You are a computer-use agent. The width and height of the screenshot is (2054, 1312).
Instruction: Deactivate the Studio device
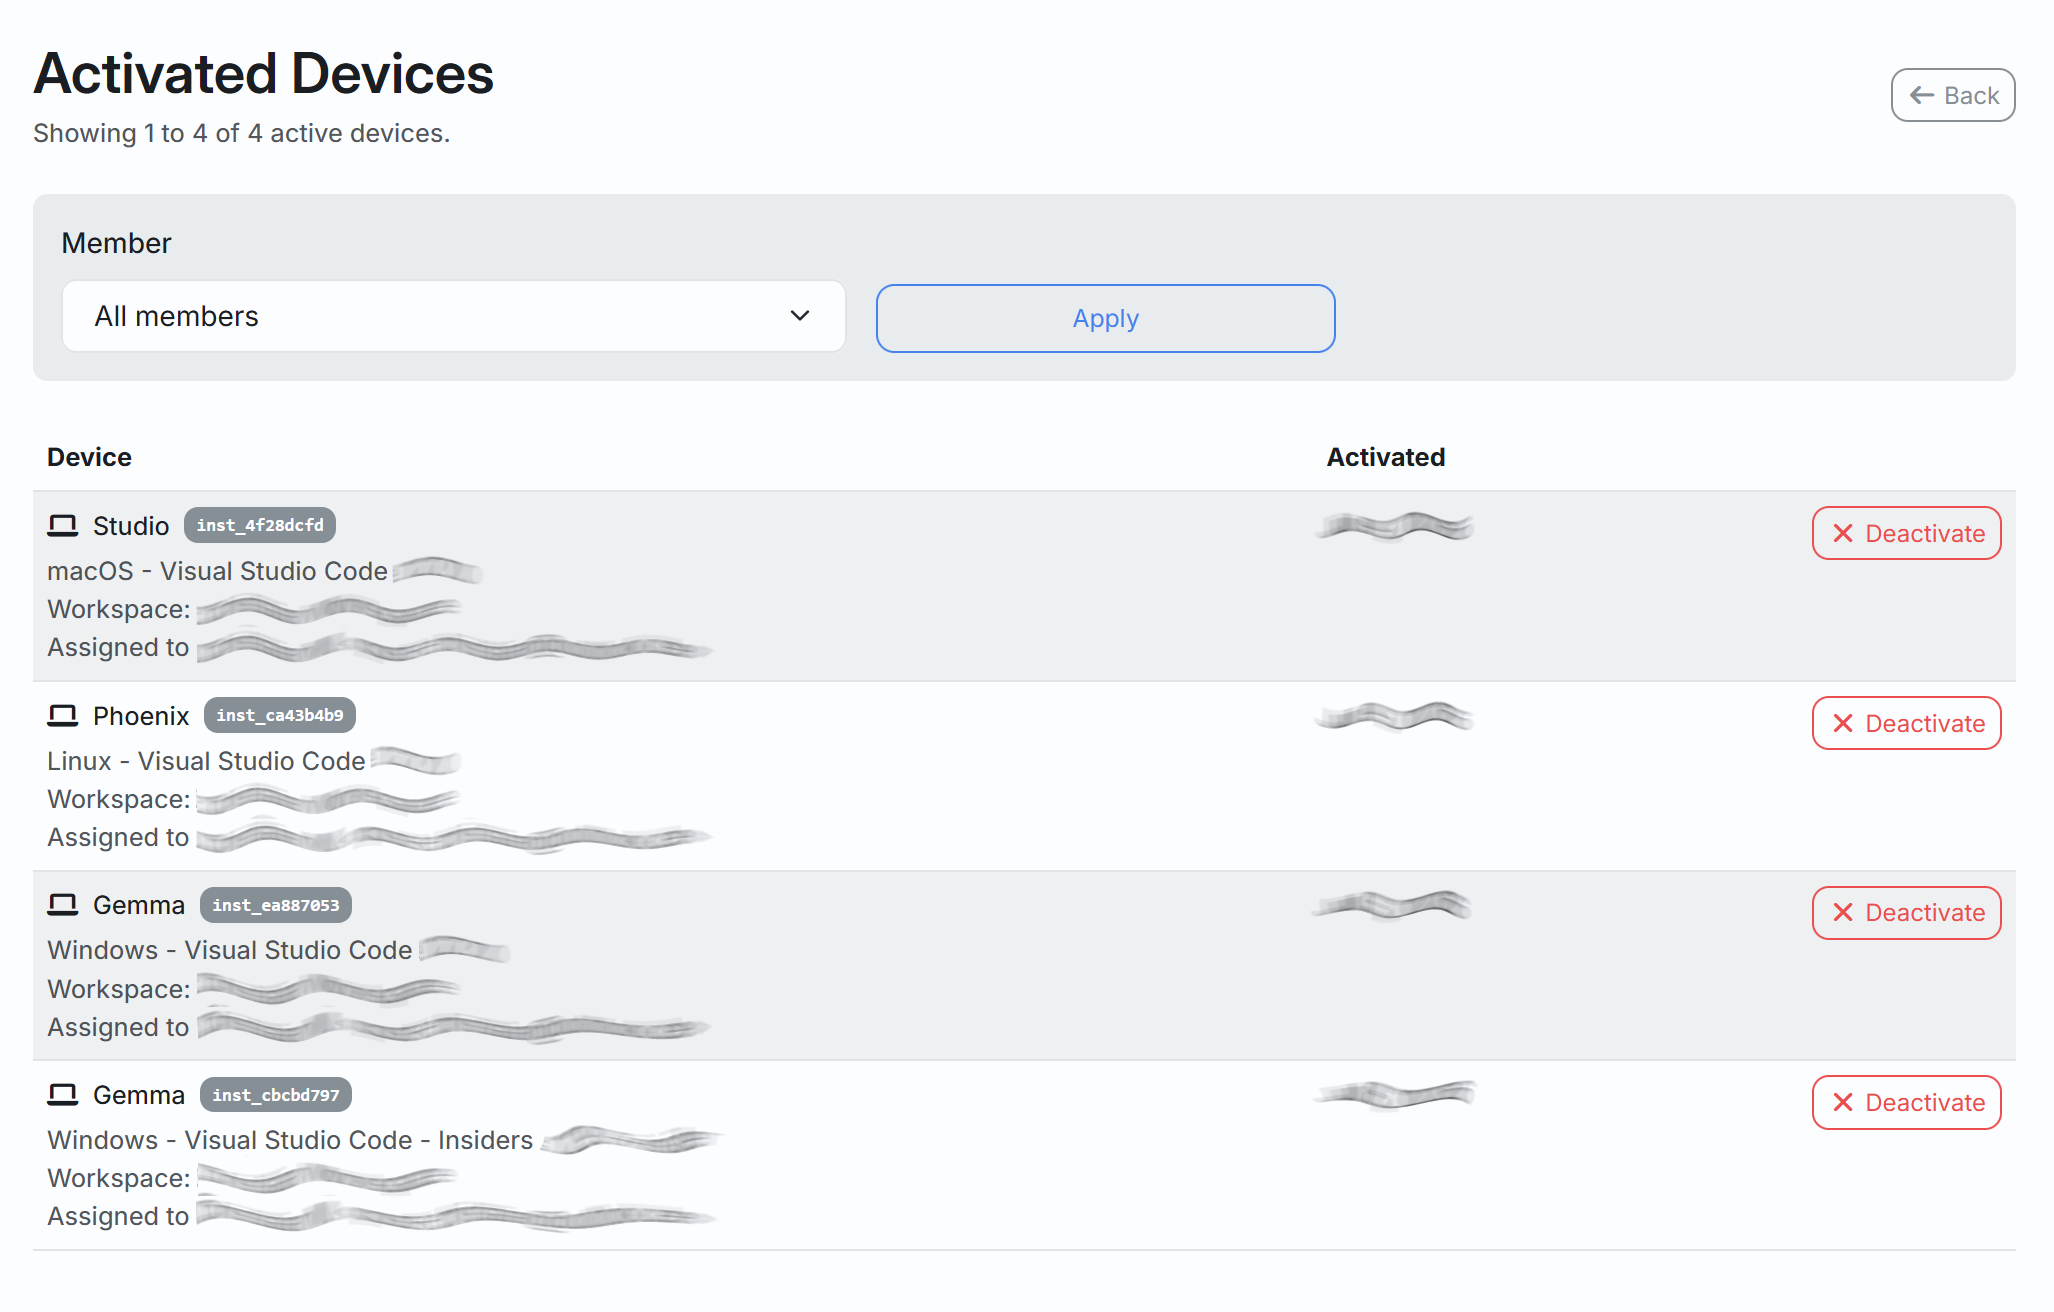[x=1906, y=533]
